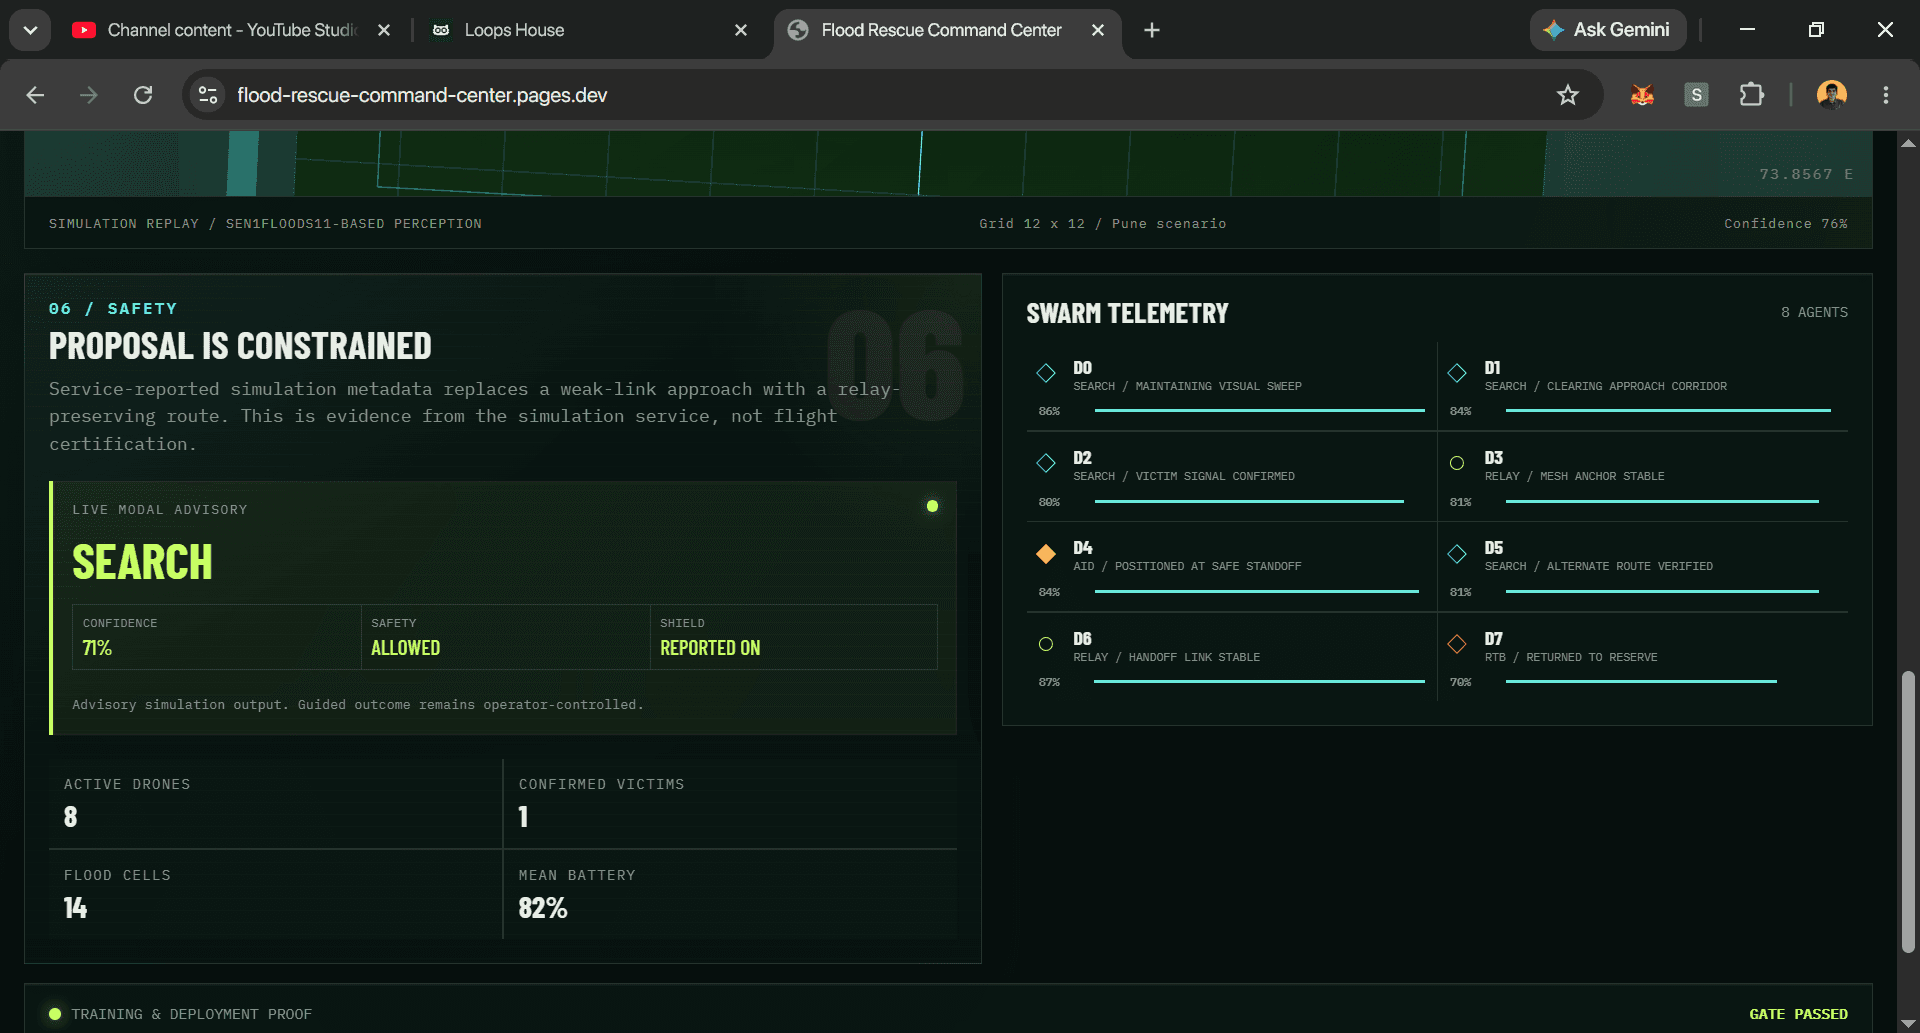Minimize the Chrome window
The height and width of the screenshot is (1033, 1920).
coord(1747,30)
